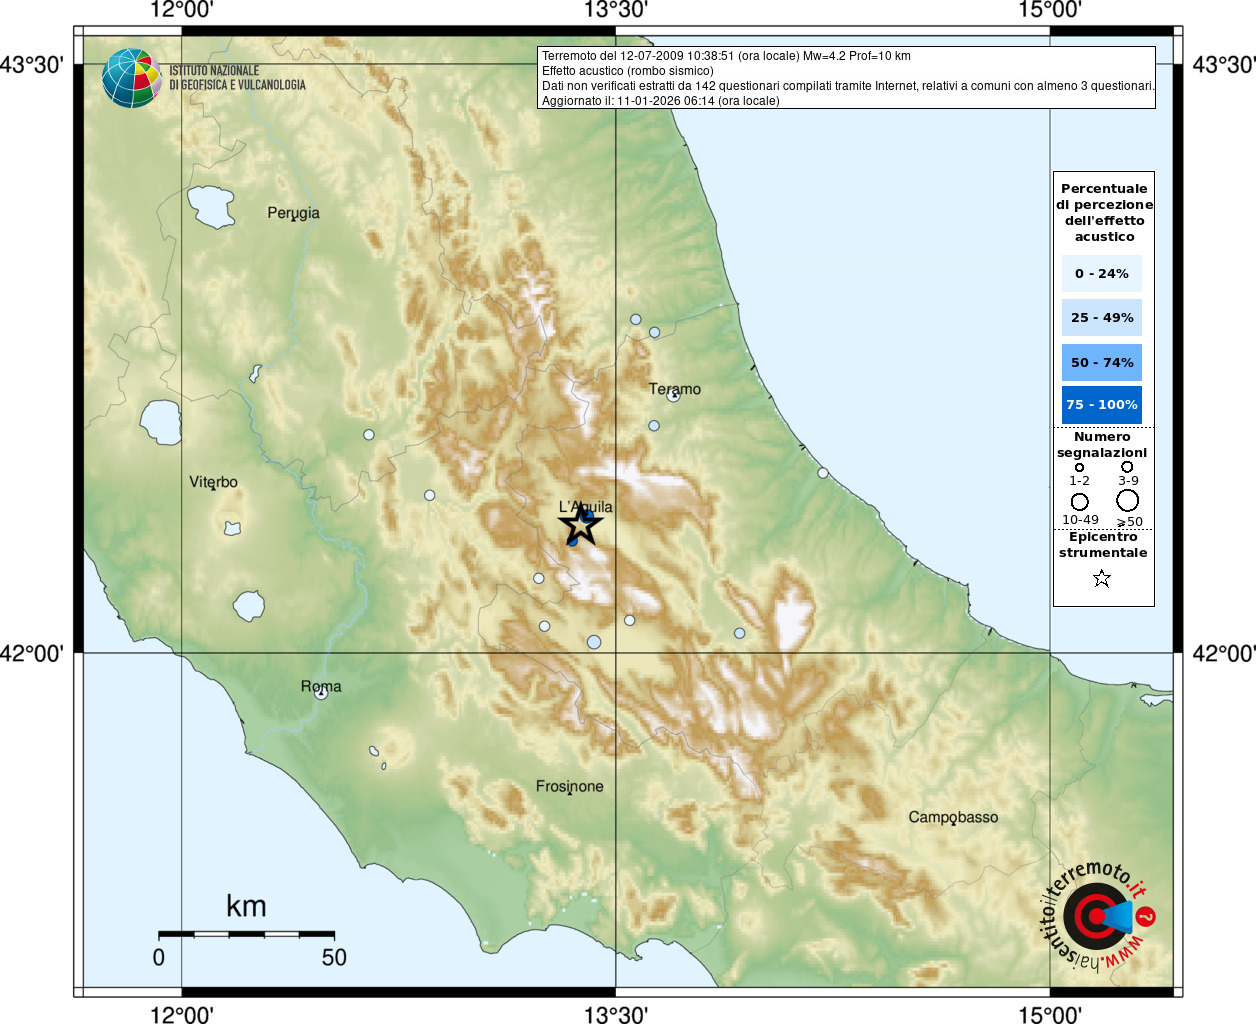Click the largest light-blue circle south of L'Aquila
Viewport: 1256px width, 1024px height.
594,641
